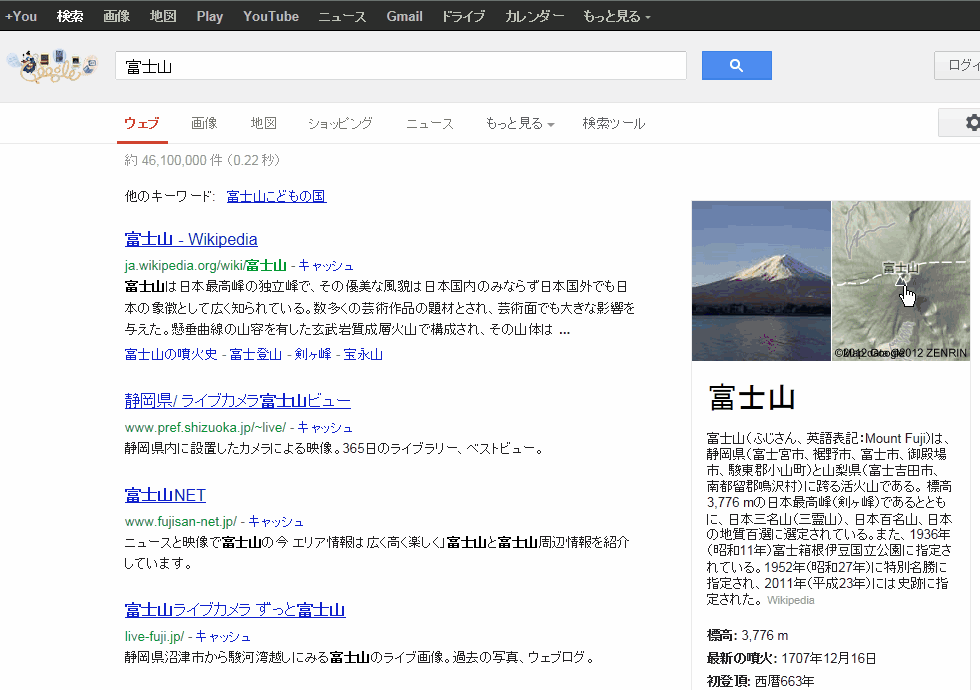Select the ショッピング tab
980x690 pixels.
coord(340,123)
